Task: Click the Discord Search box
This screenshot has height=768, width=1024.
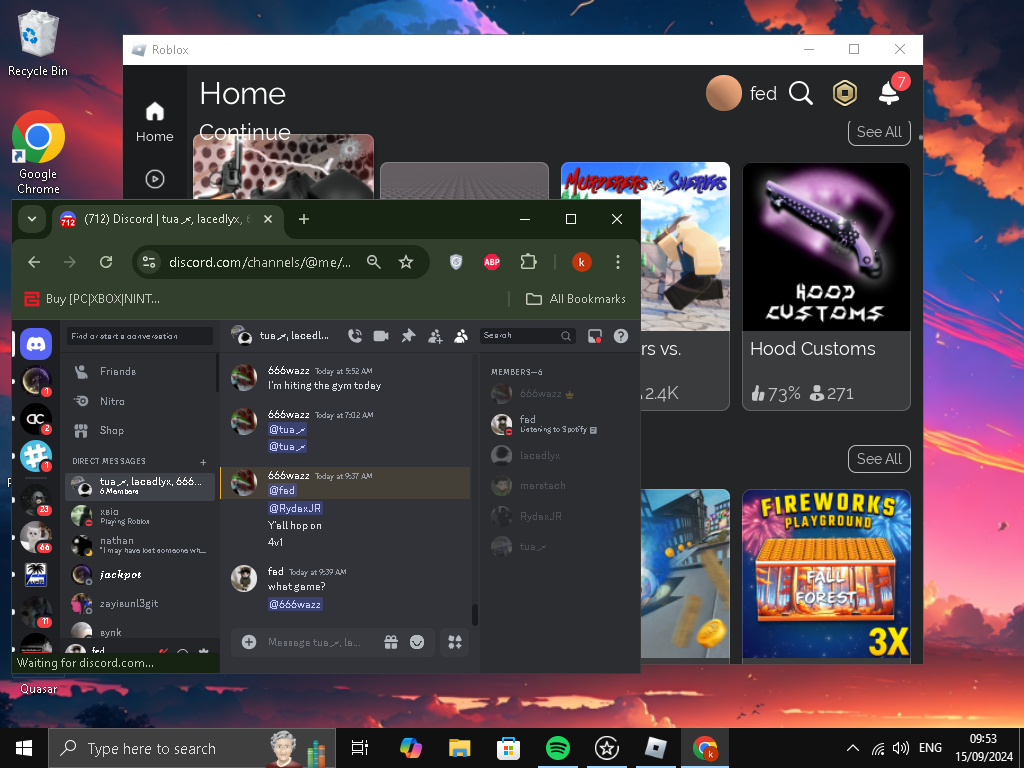Action: (528, 336)
